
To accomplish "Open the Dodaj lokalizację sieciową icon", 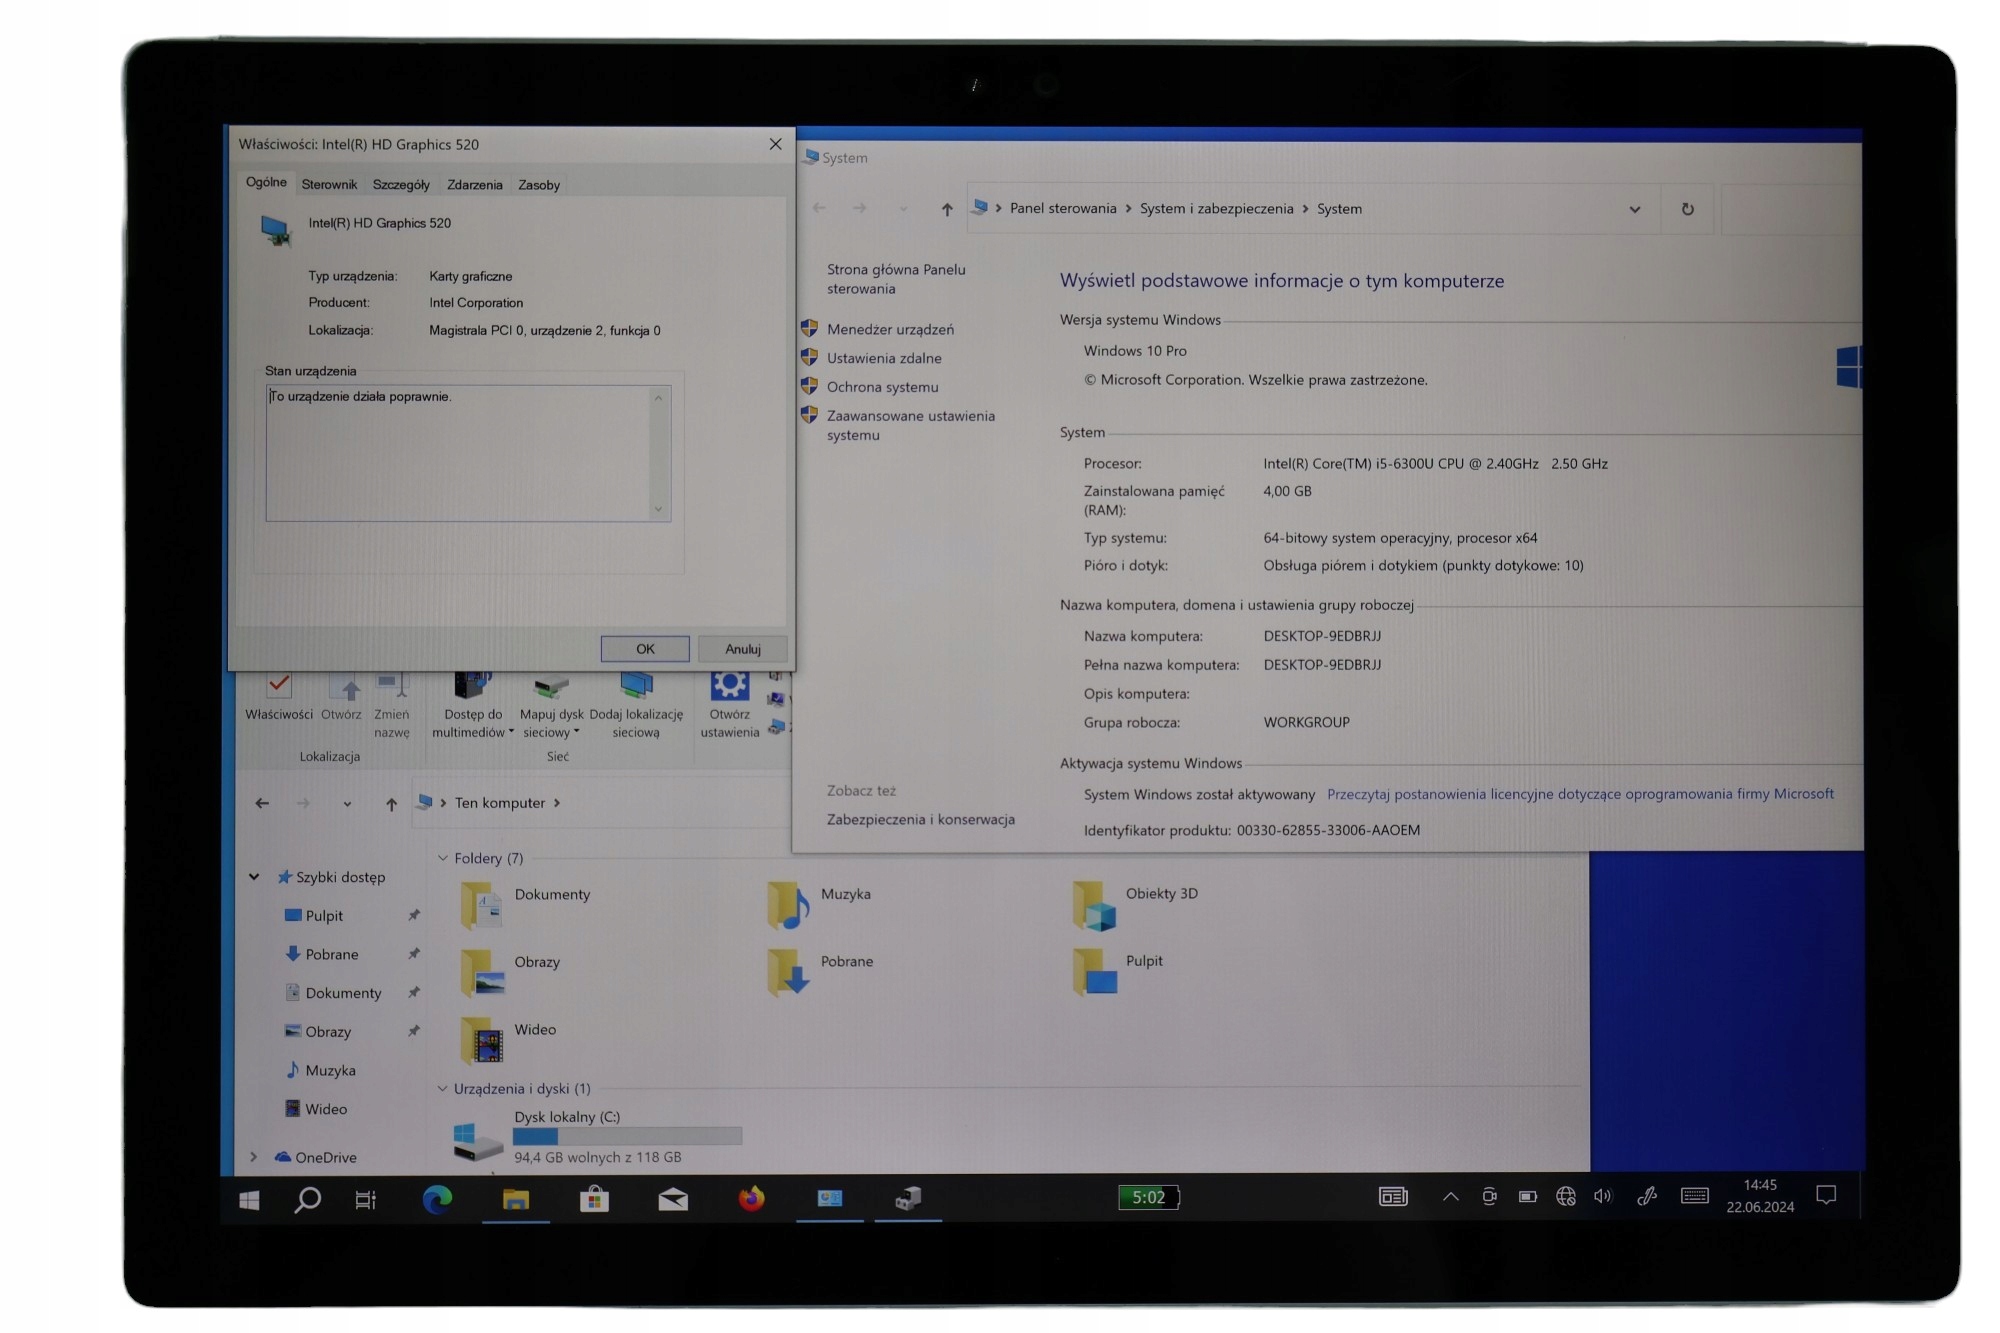I will click(636, 687).
